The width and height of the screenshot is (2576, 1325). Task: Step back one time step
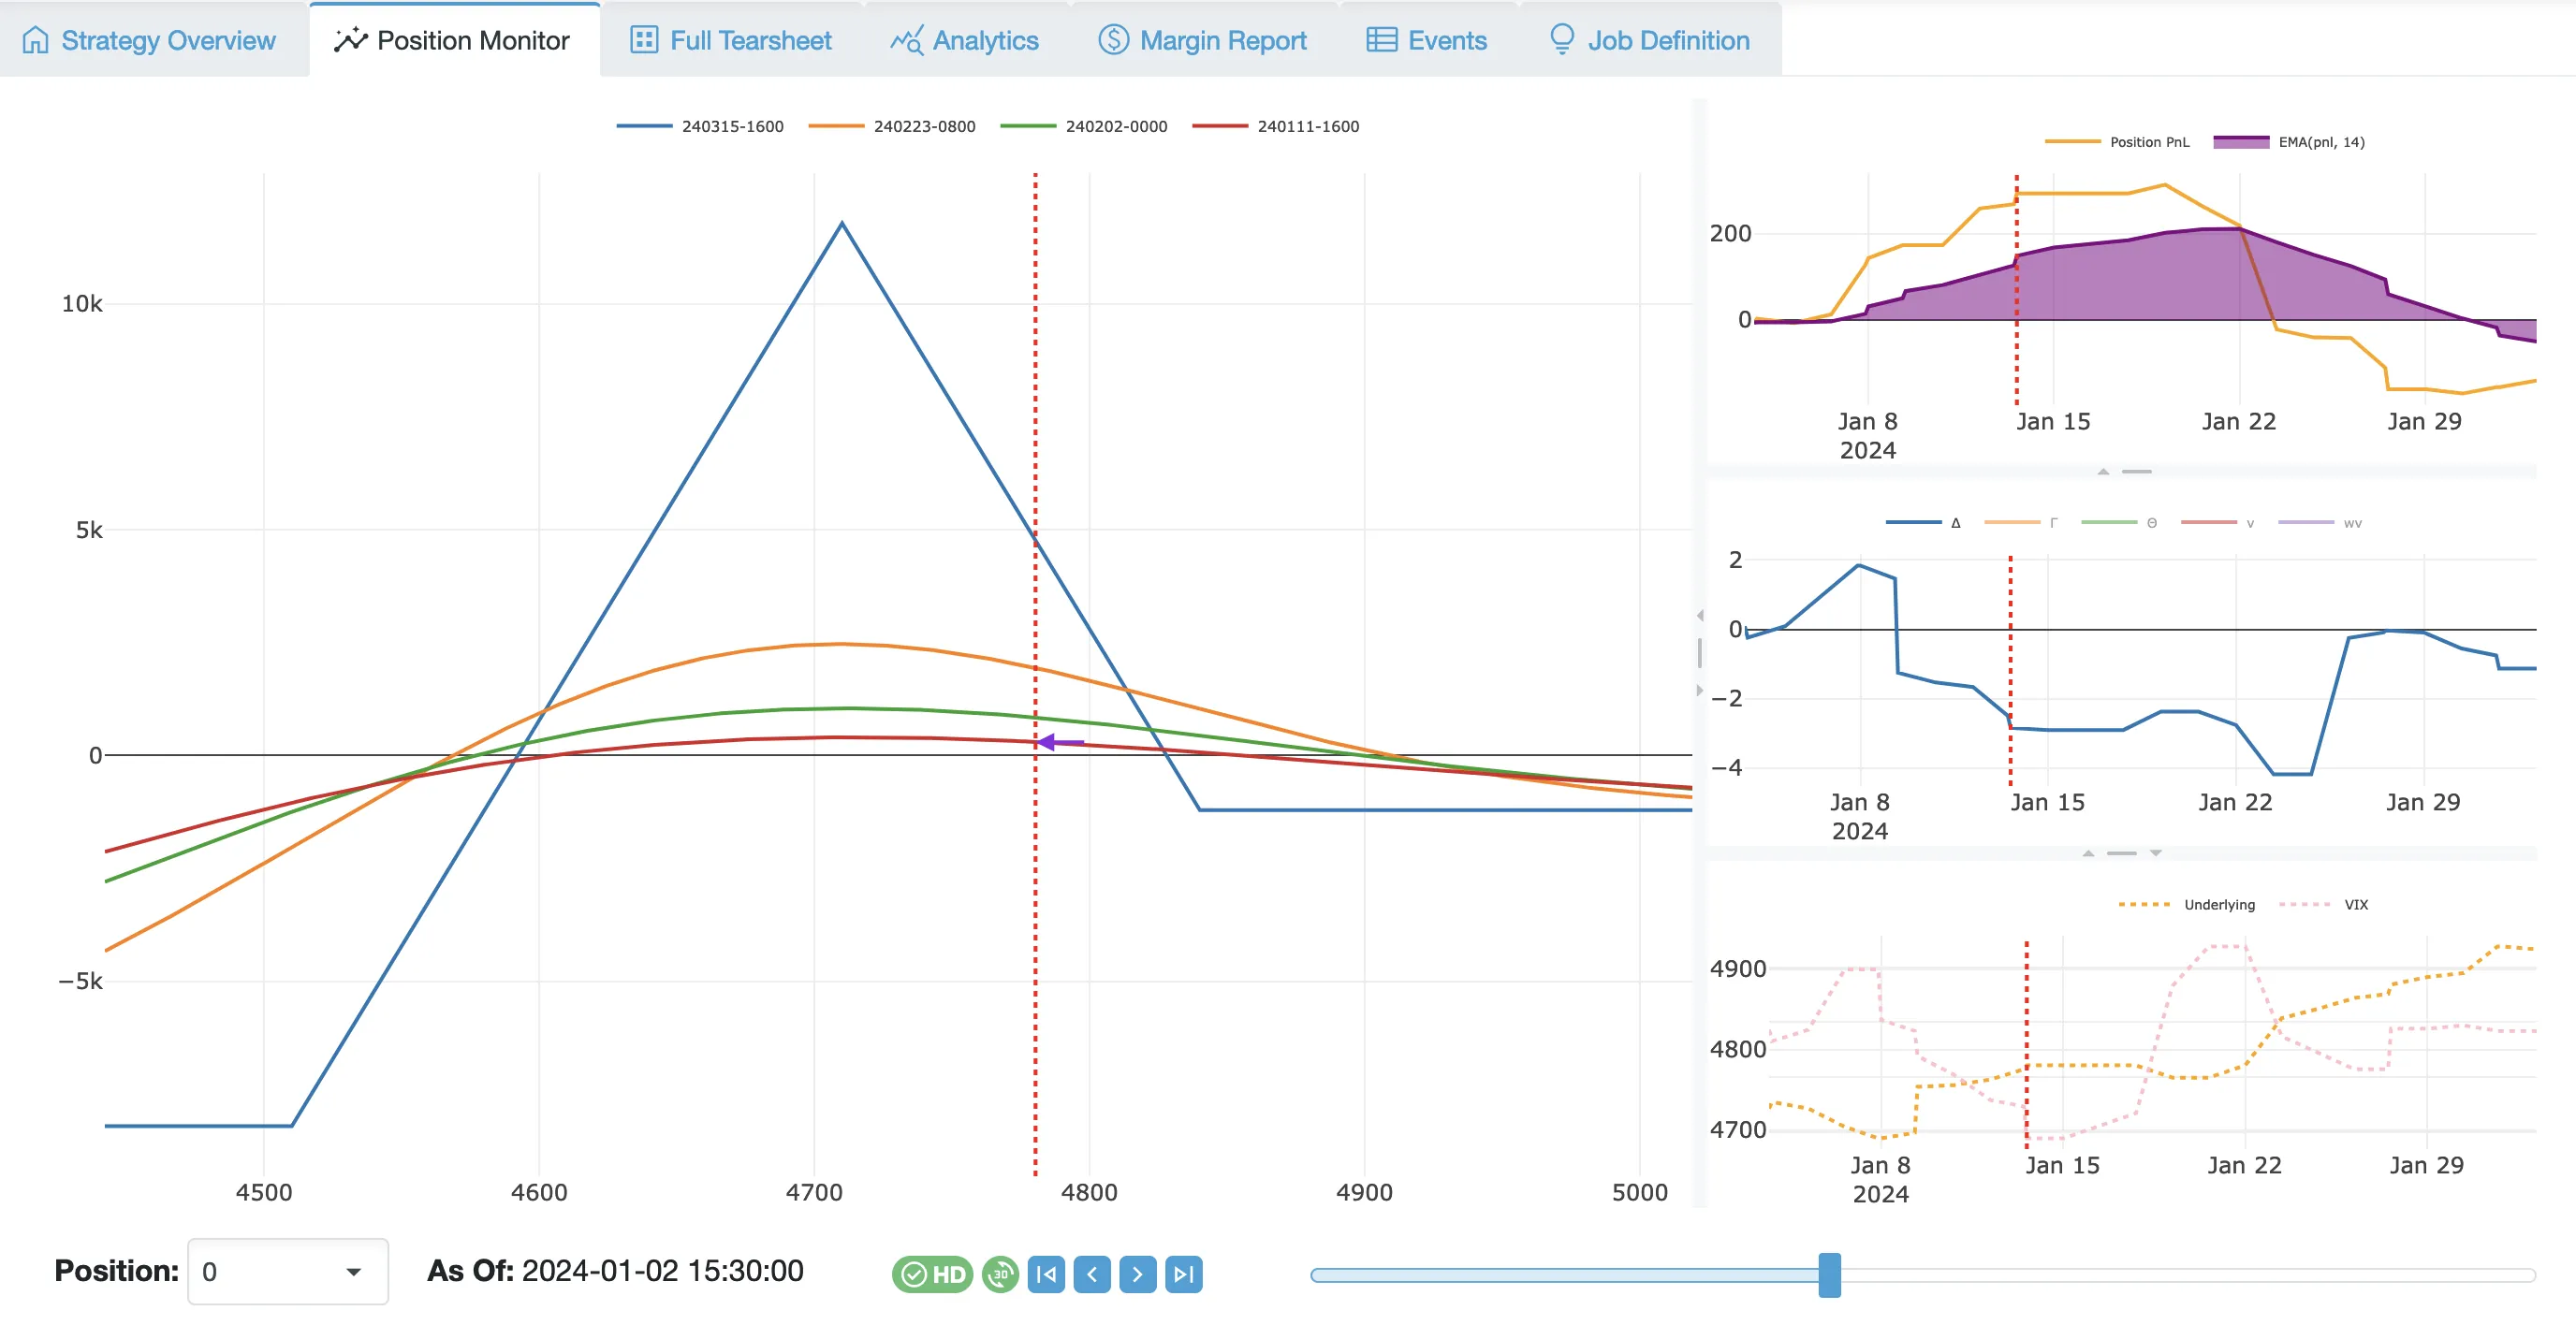click(1092, 1274)
